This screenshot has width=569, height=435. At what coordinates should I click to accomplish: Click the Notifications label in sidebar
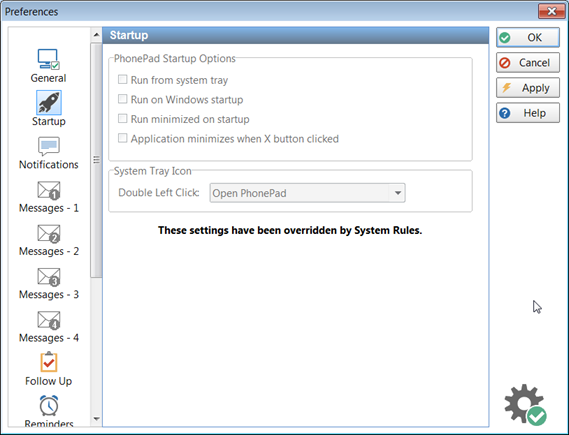(49, 165)
